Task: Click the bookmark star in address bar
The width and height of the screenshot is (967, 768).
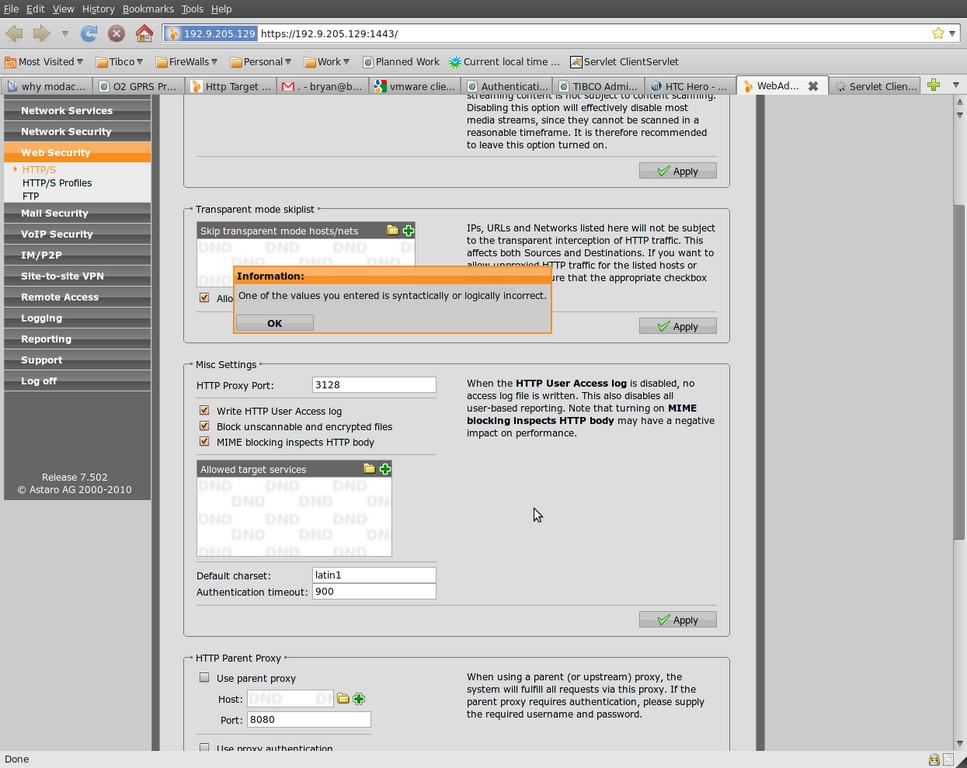Action: [937, 33]
